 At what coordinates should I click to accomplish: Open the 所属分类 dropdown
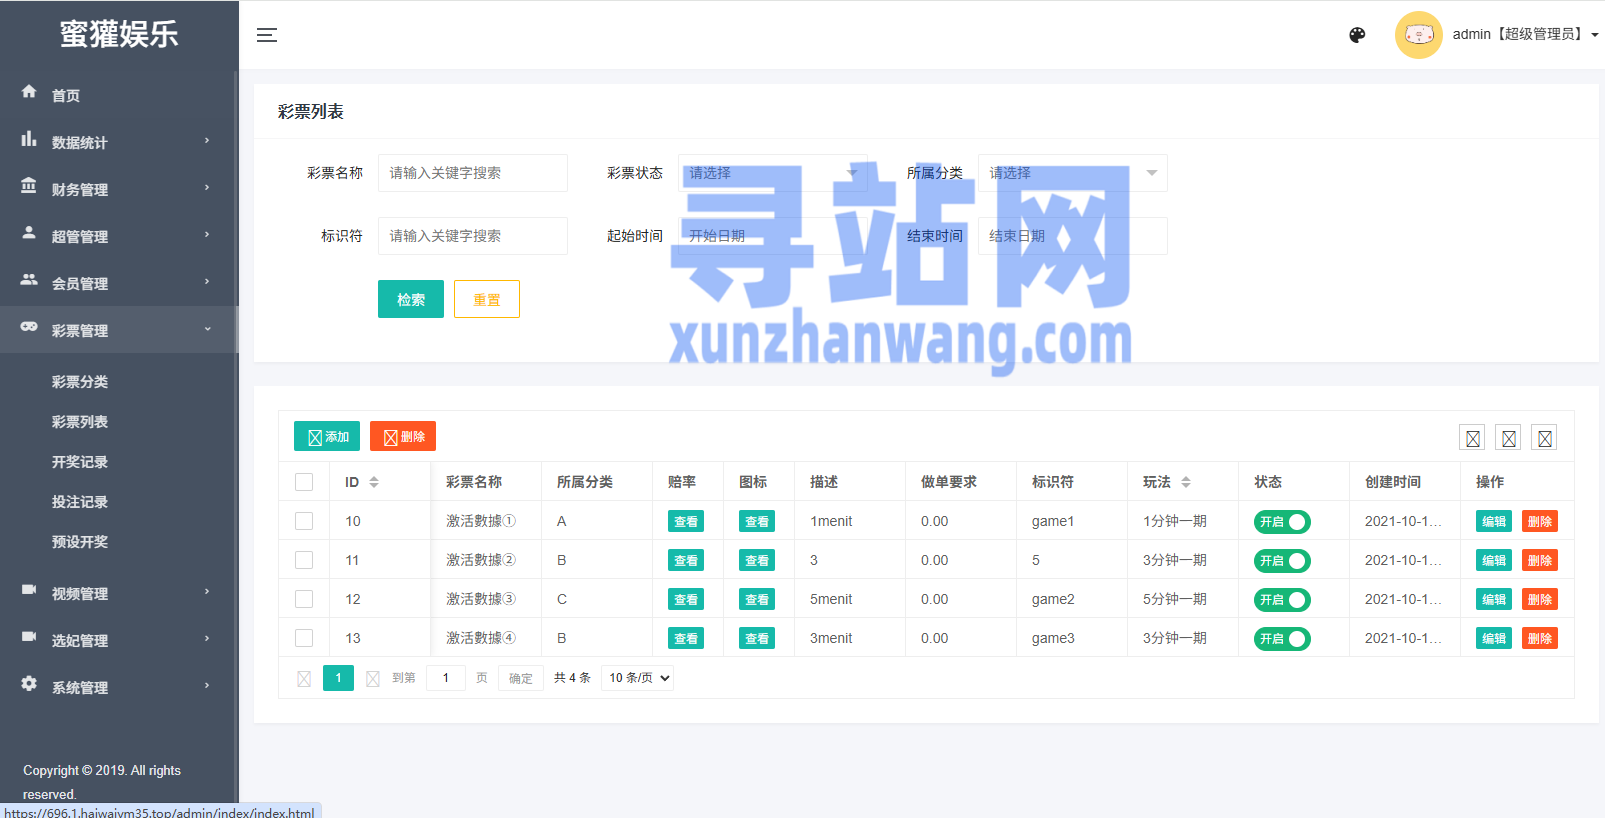(1072, 173)
